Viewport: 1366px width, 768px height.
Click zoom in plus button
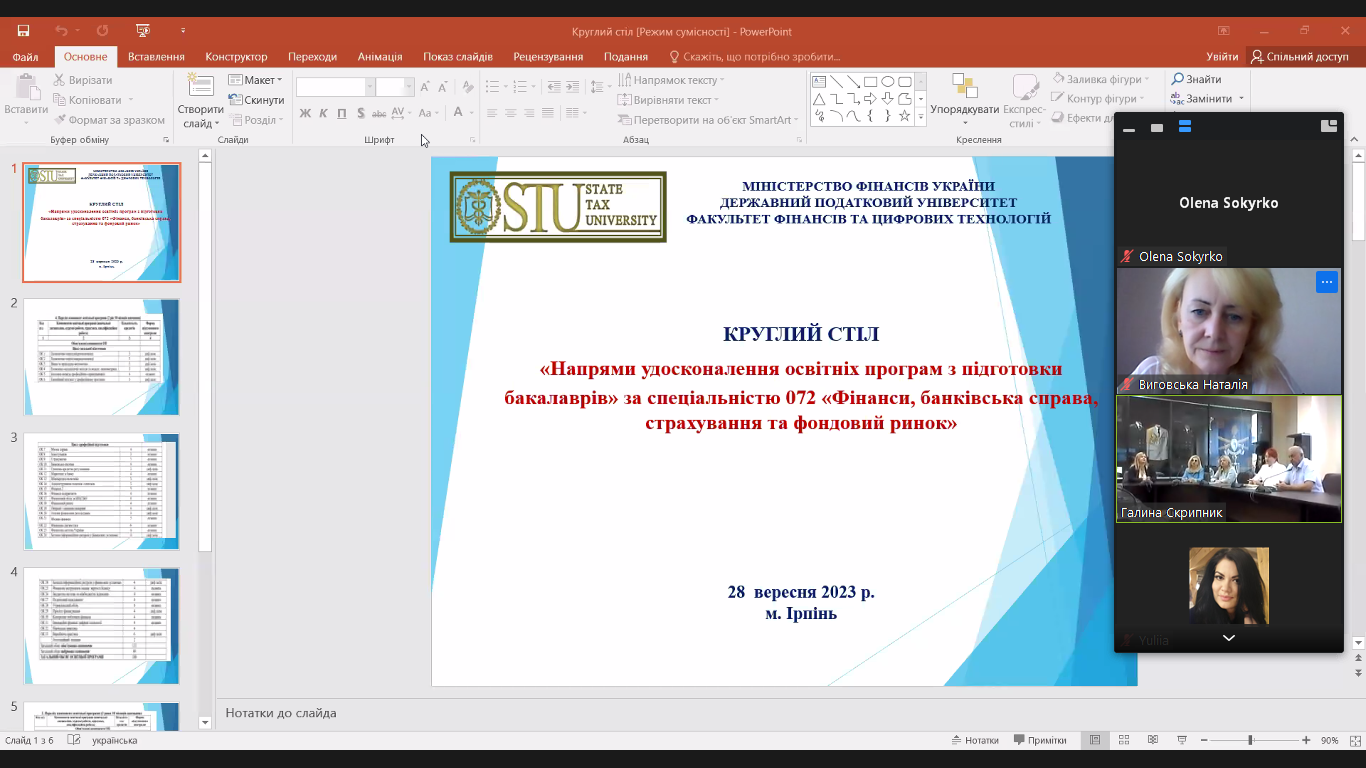[1306, 740]
